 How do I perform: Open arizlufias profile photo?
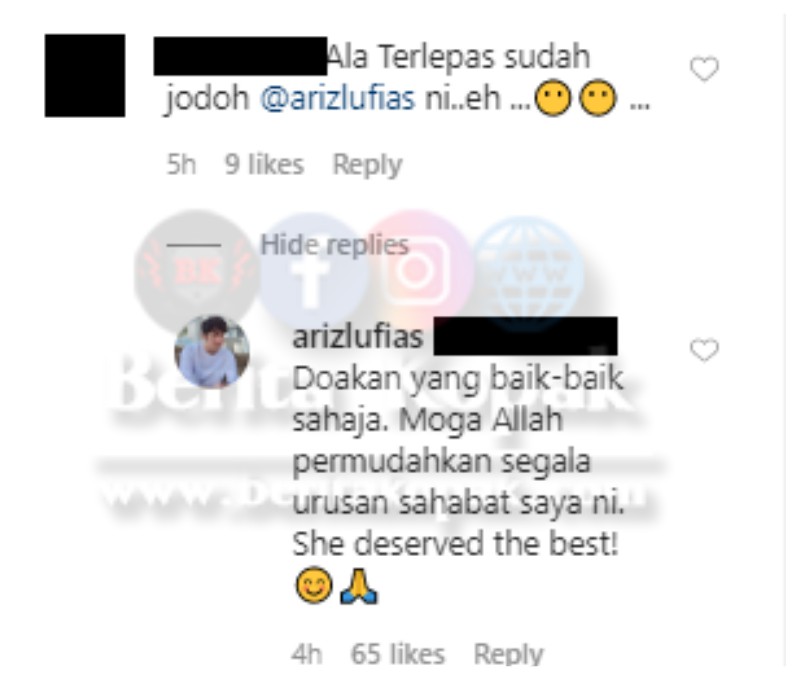click(212, 351)
